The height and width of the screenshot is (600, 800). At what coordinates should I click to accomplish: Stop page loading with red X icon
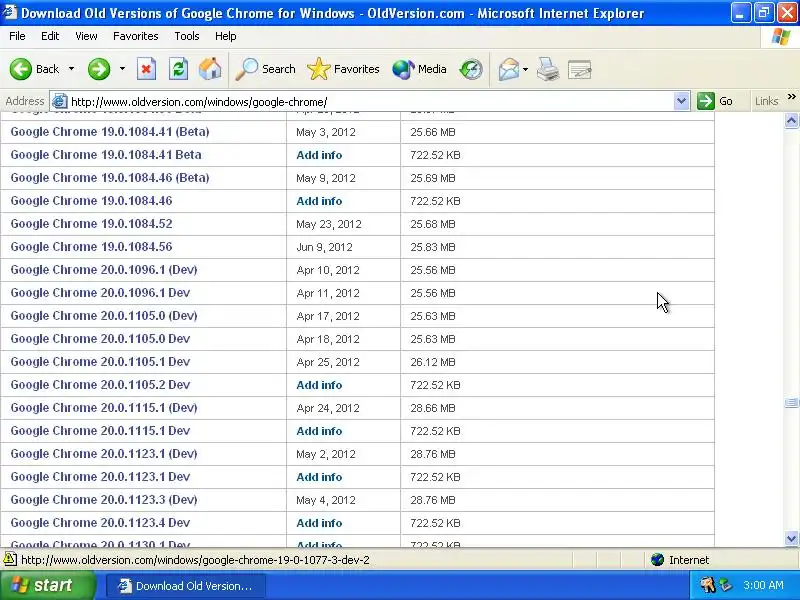[x=146, y=69]
